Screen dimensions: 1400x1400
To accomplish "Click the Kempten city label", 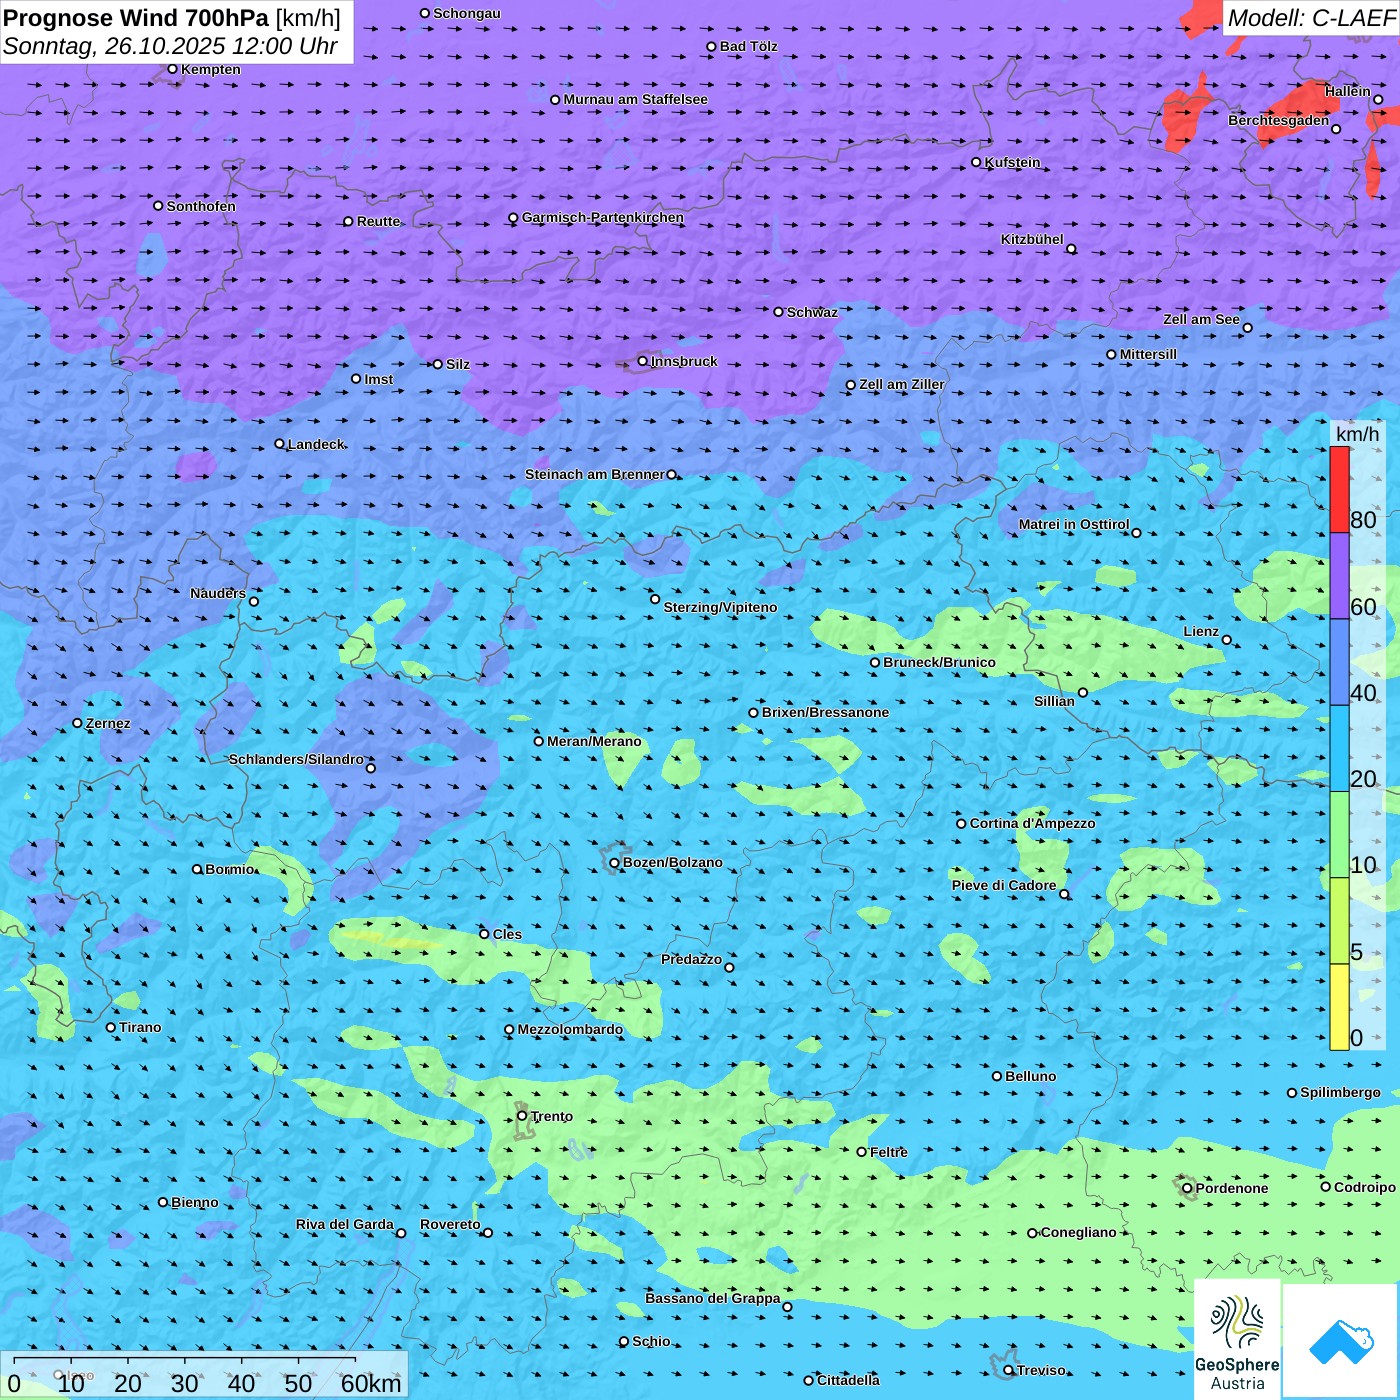I will [211, 69].
